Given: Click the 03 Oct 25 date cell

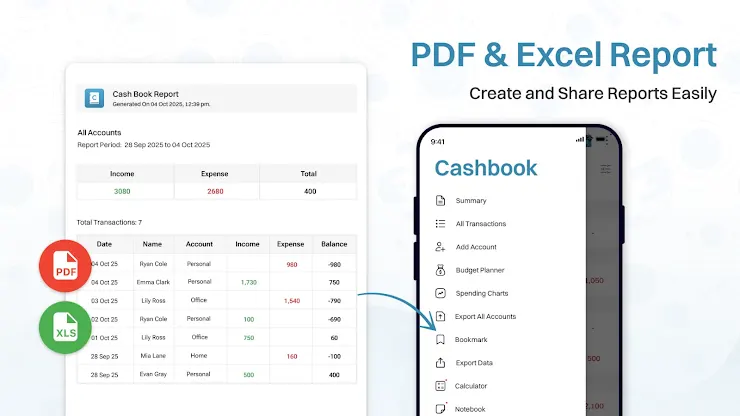Looking at the screenshot, I should point(104,301).
